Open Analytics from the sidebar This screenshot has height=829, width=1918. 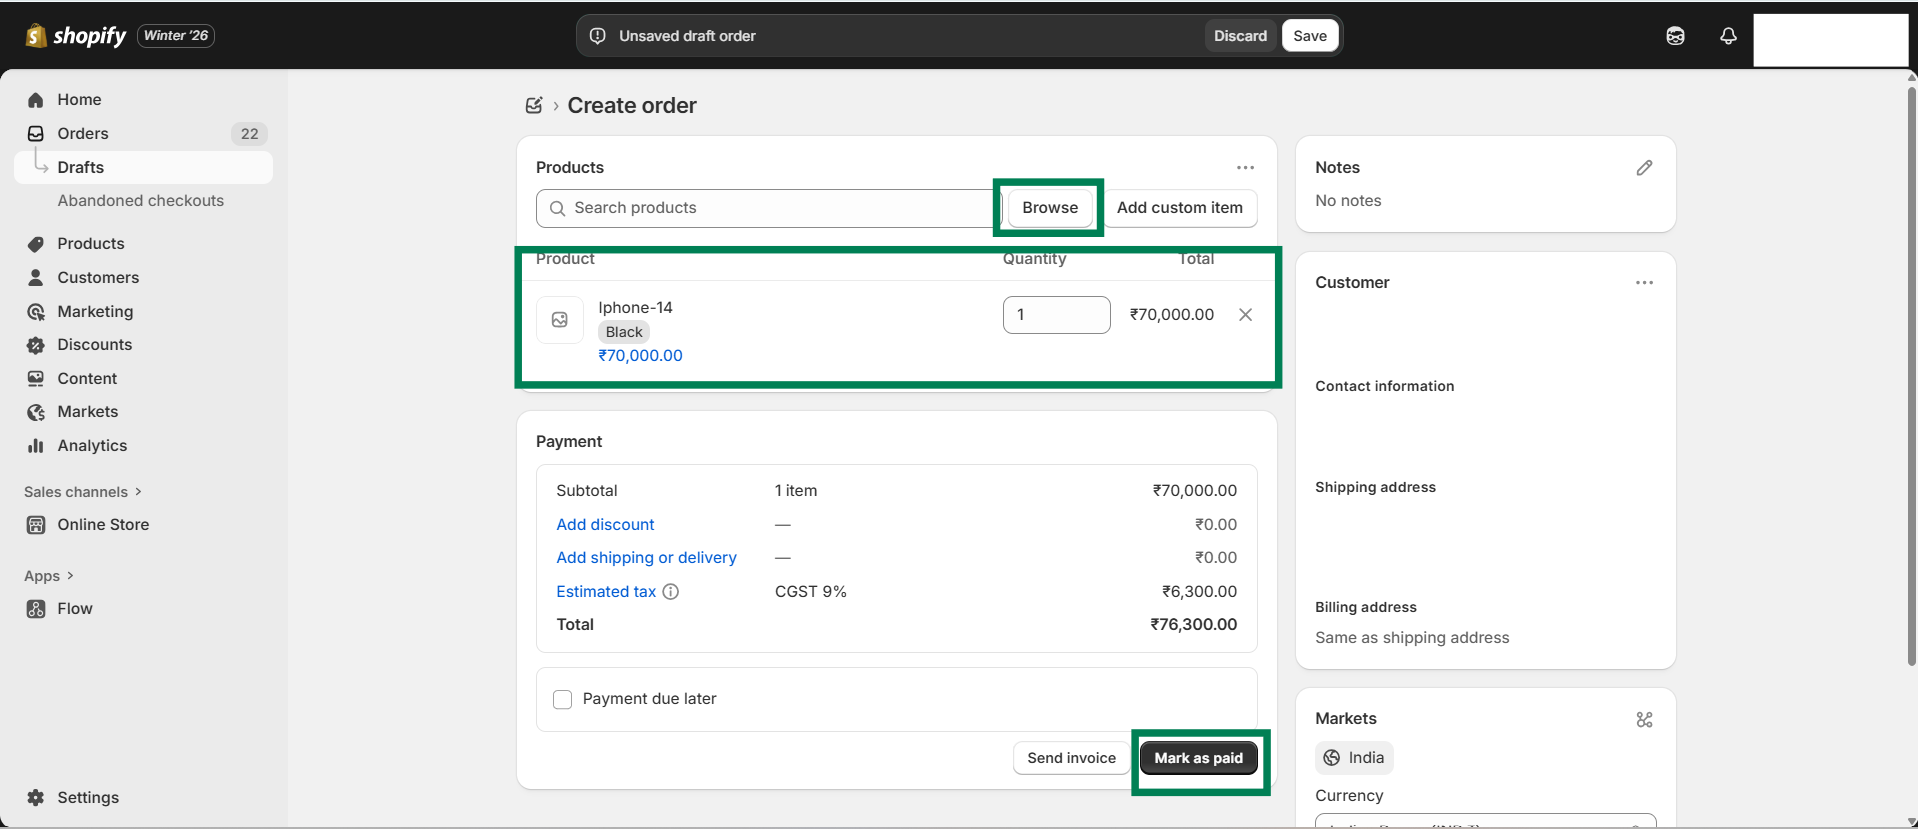coord(92,446)
